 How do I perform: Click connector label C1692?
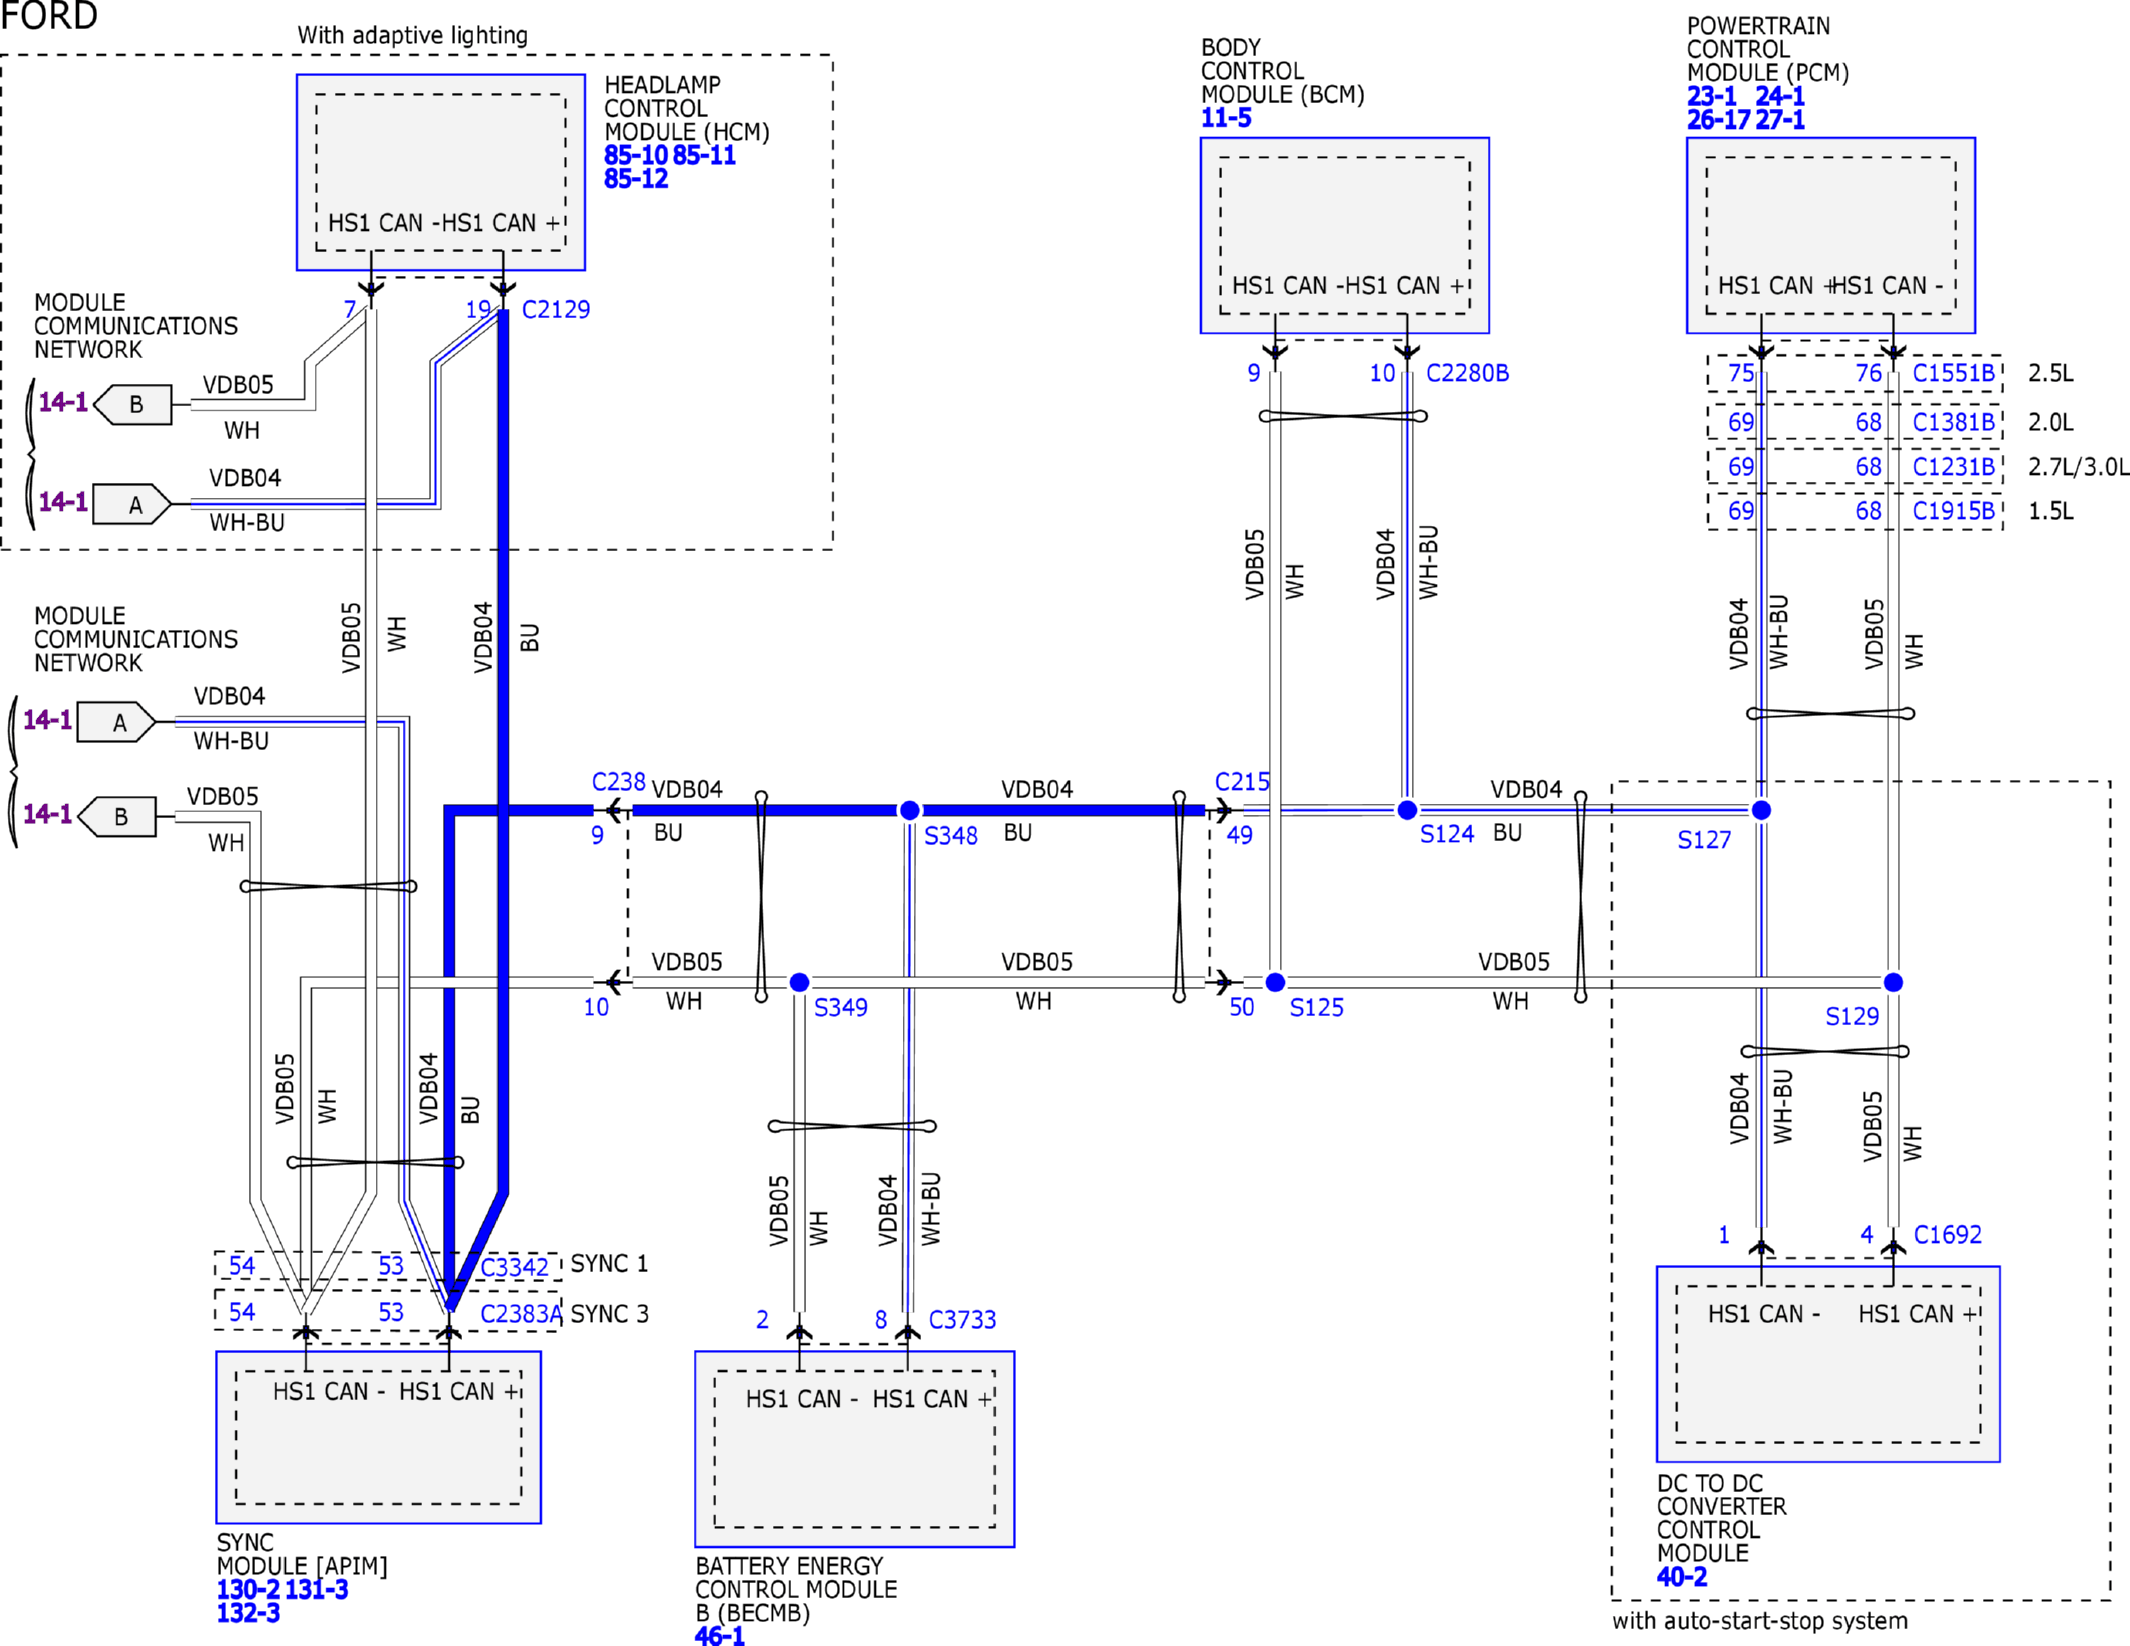tap(1947, 1235)
